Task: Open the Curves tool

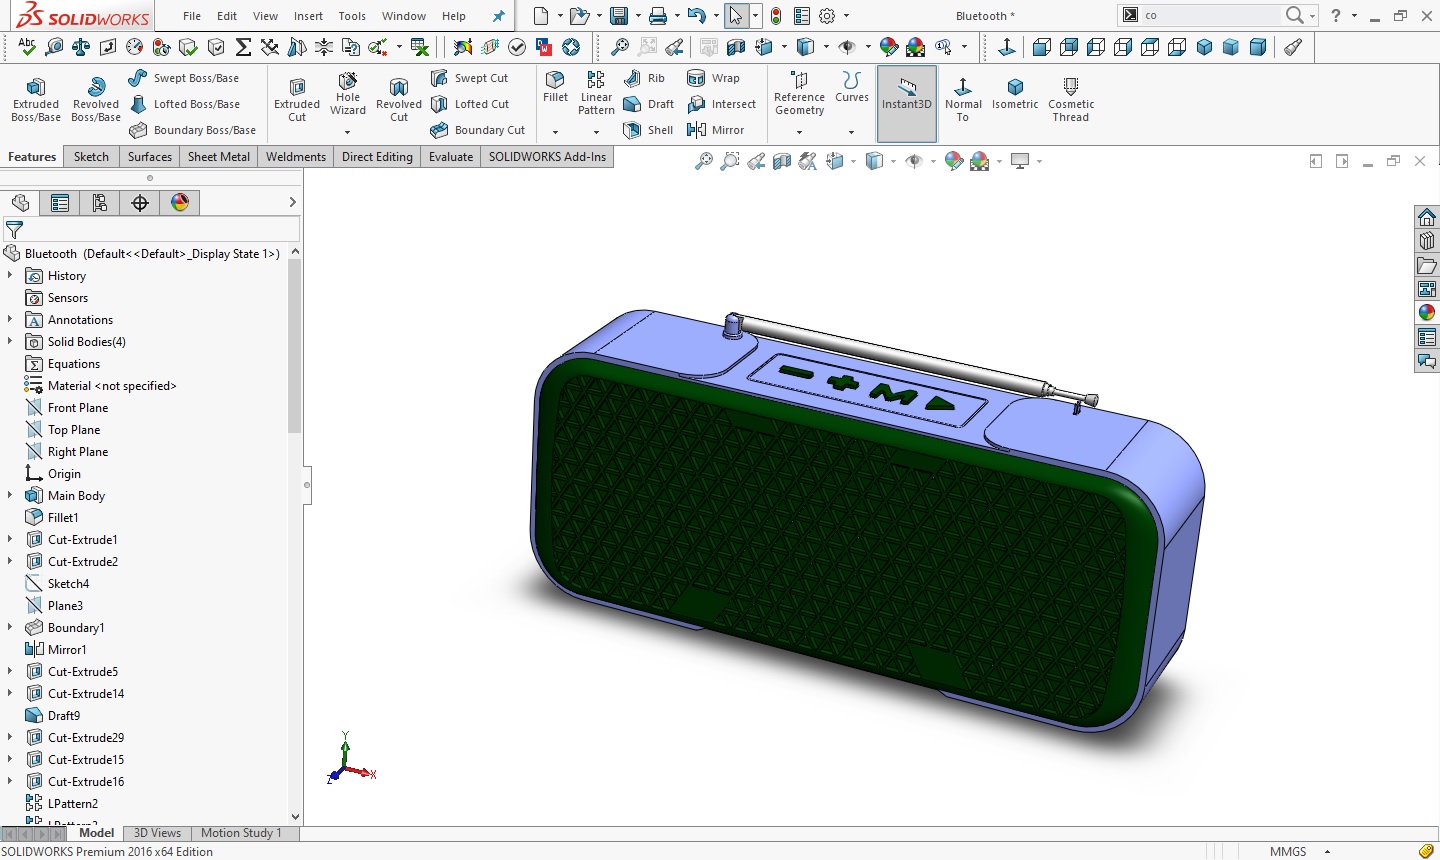Action: 851,87
